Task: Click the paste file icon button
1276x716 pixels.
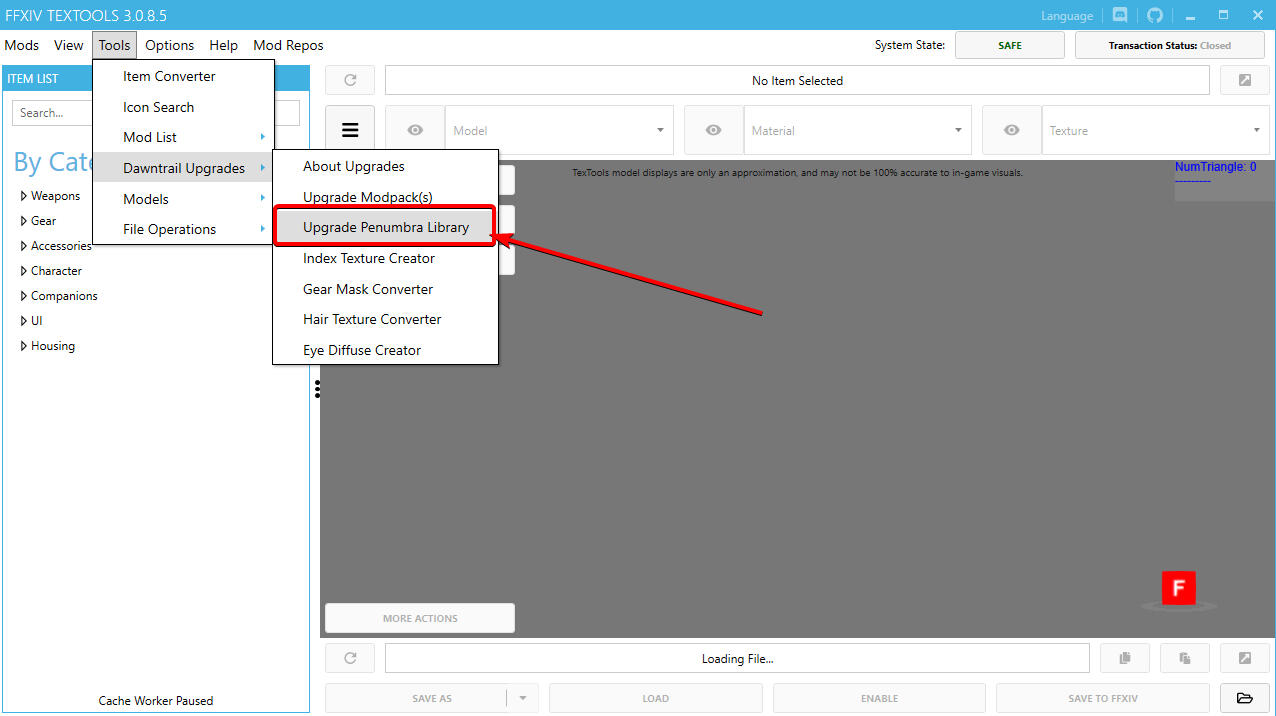Action: tap(1185, 658)
